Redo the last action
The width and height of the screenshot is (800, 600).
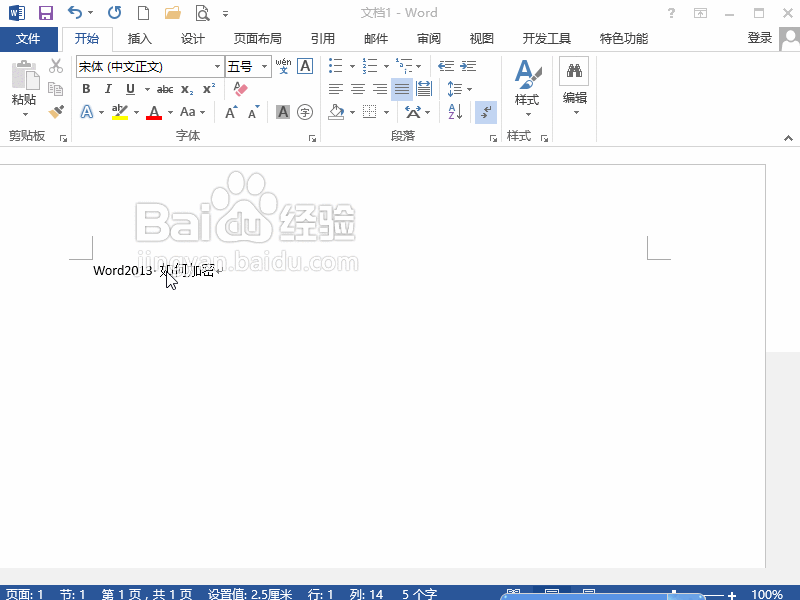pyautogui.click(x=114, y=13)
